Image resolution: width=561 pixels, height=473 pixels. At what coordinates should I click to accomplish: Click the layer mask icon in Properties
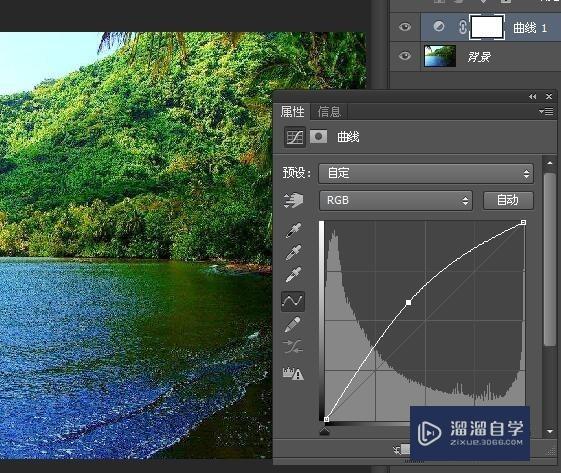(x=318, y=137)
